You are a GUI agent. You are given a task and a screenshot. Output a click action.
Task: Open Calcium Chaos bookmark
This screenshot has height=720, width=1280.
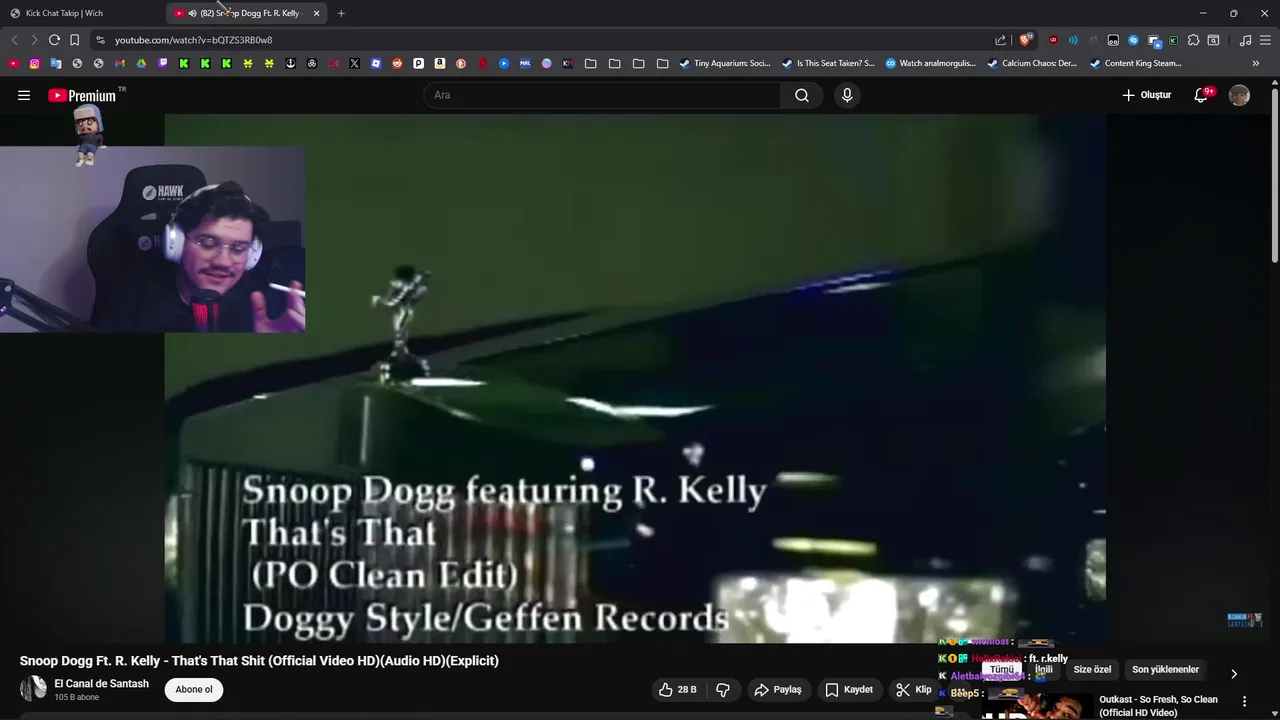(1032, 63)
